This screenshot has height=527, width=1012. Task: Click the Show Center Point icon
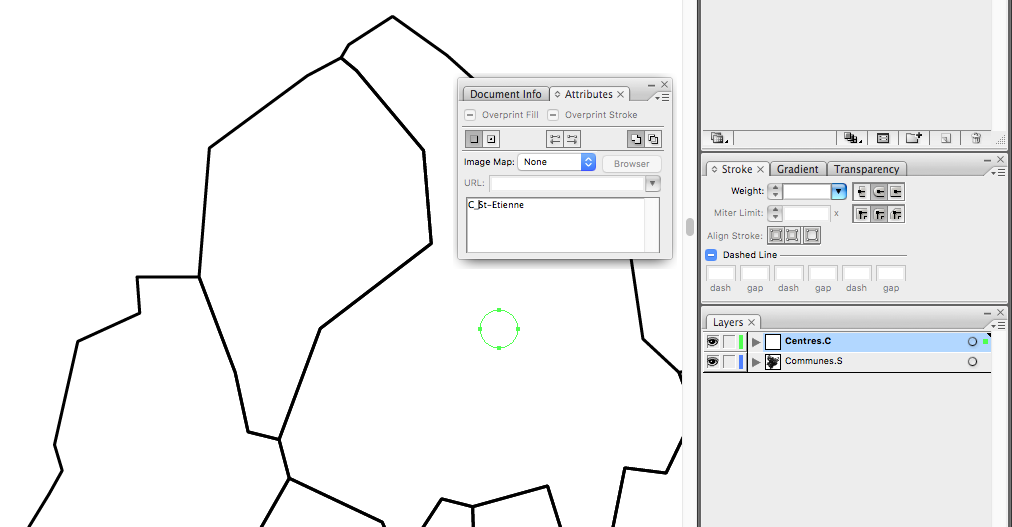pyautogui.click(x=492, y=139)
